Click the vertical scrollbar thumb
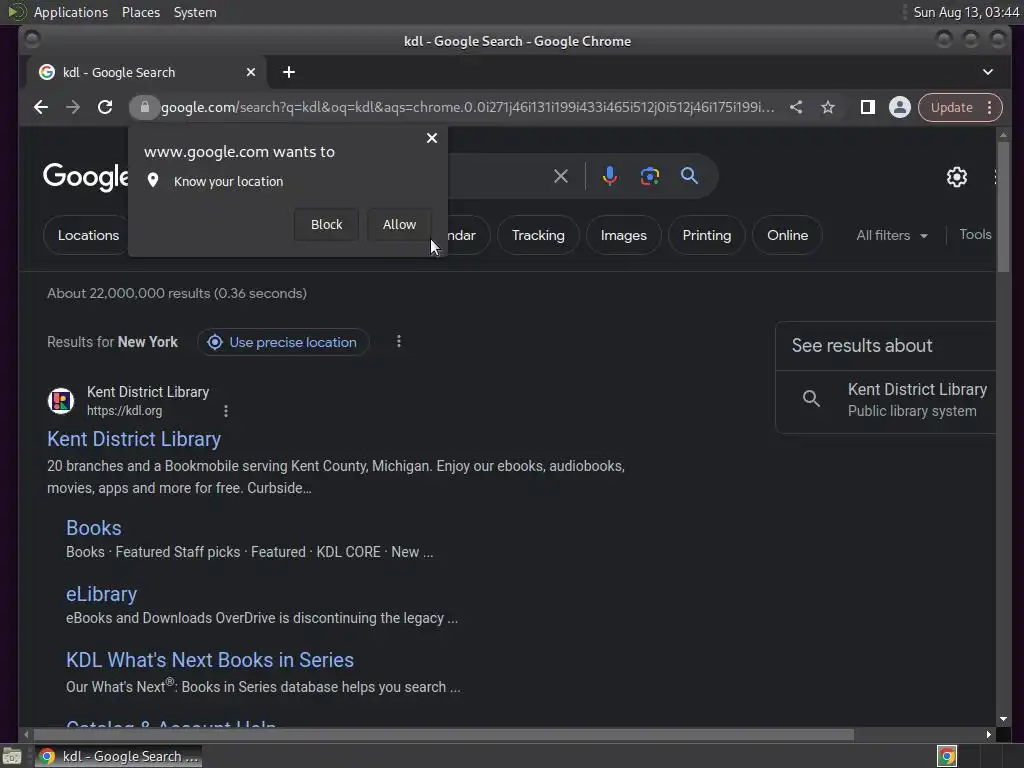This screenshot has height=768, width=1024. click(1003, 206)
